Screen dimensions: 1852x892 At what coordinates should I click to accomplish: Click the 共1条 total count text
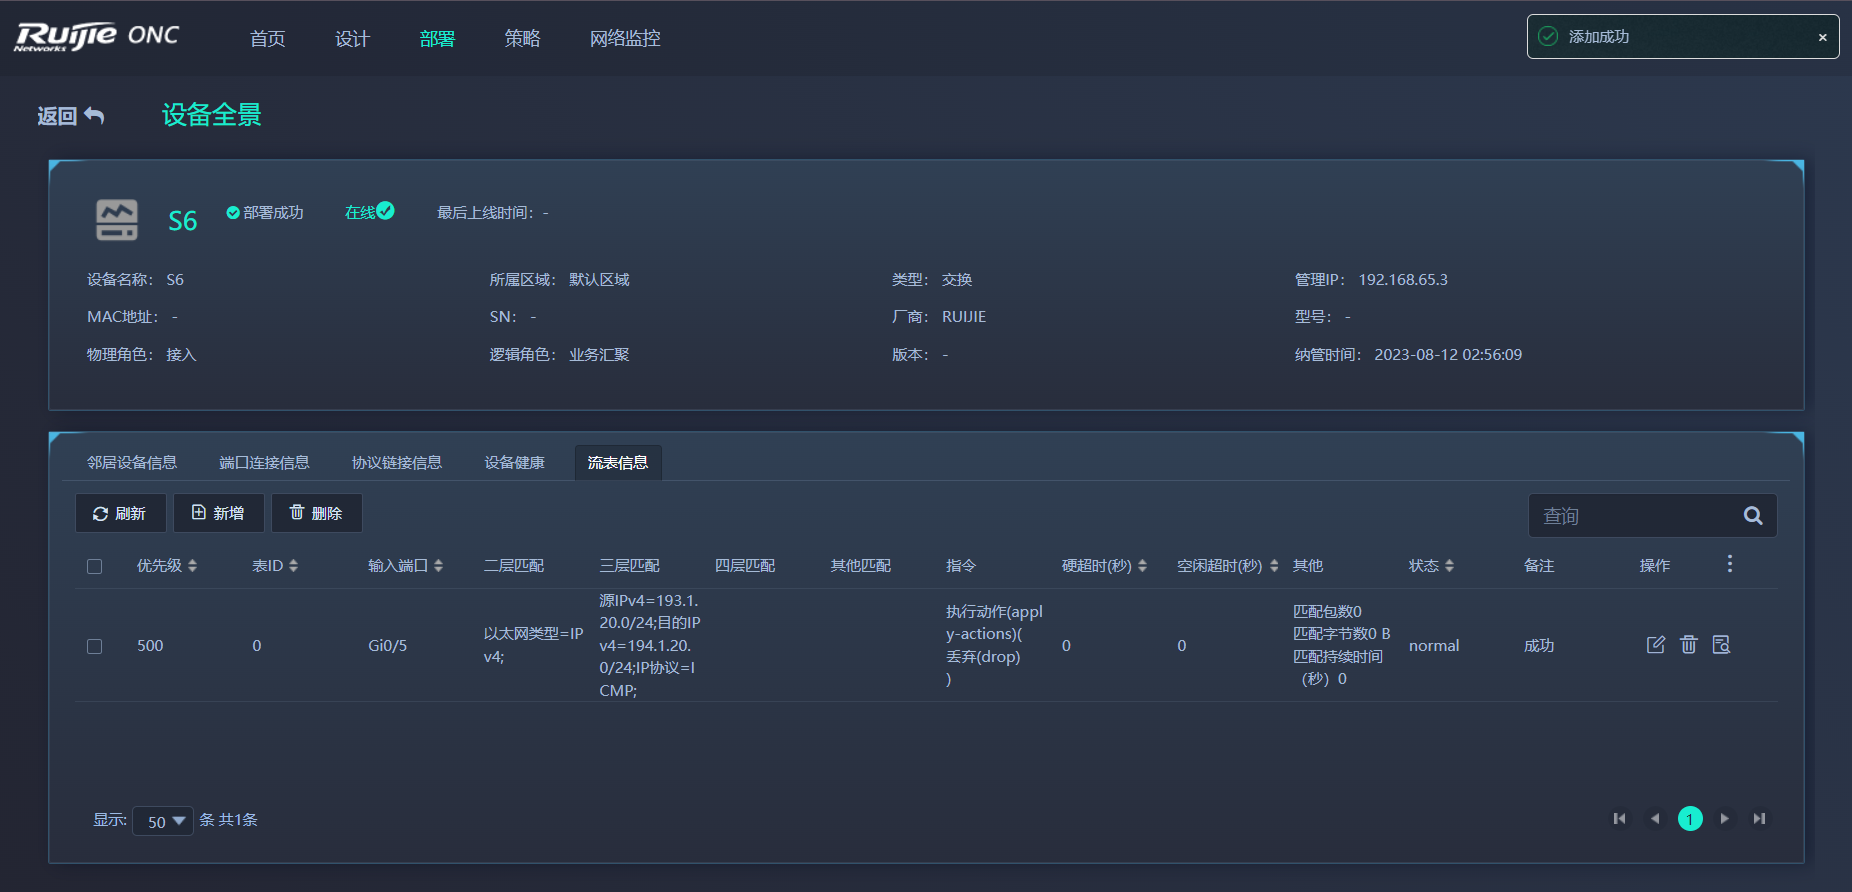238,820
